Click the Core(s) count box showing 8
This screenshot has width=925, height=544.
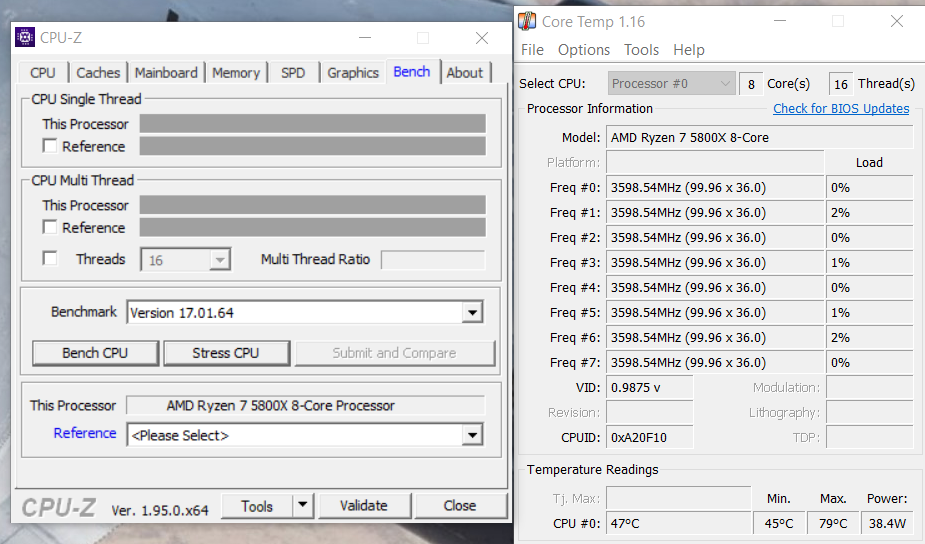click(751, 84)
